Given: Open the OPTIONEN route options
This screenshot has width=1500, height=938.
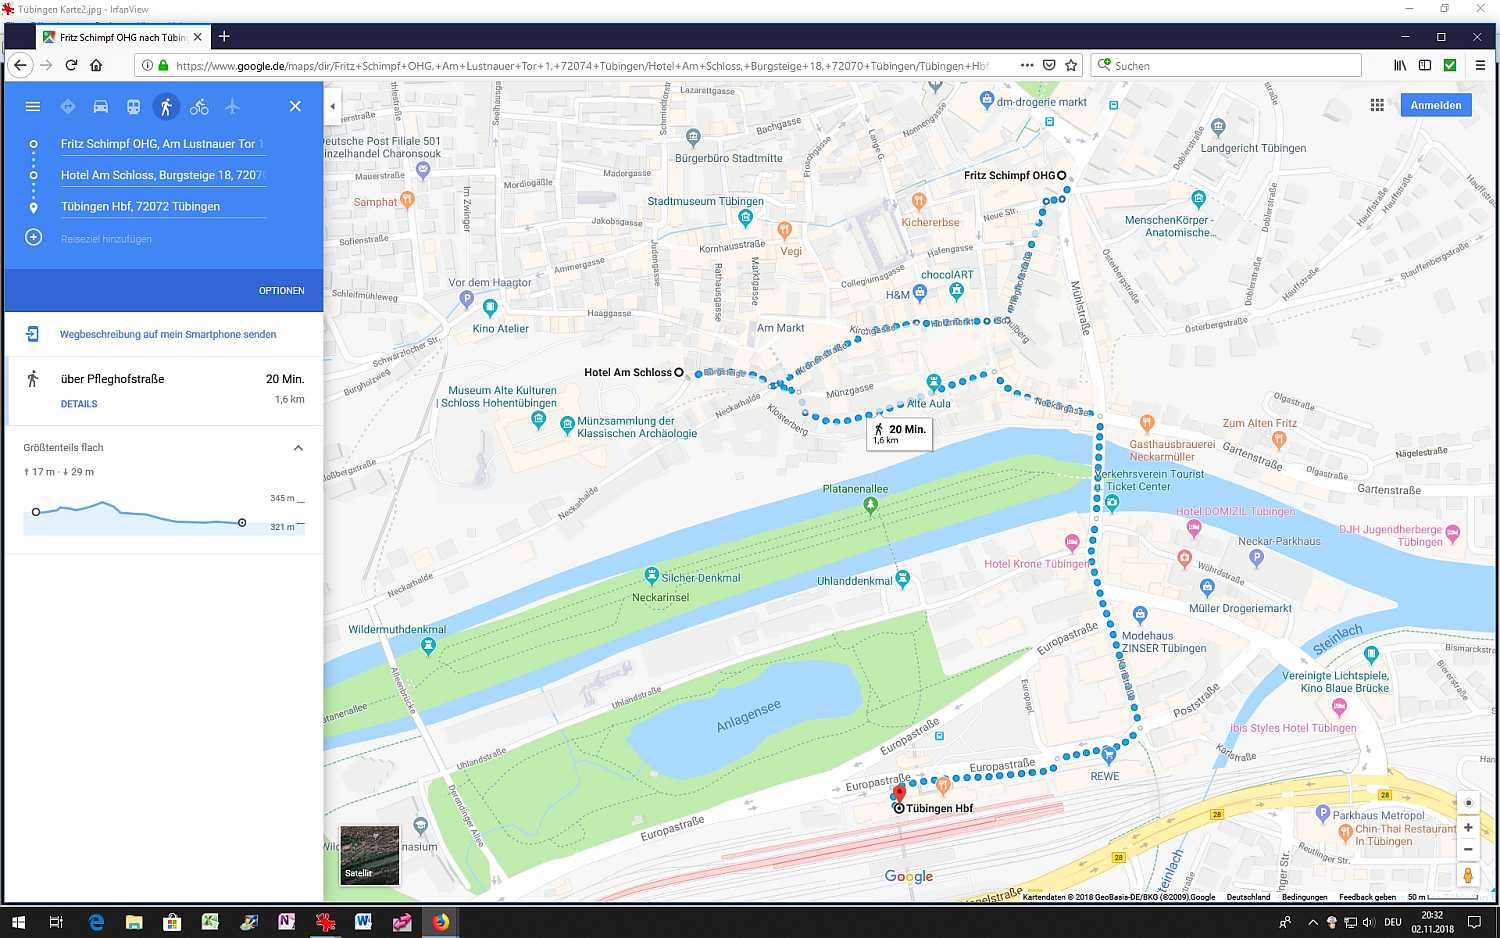Looking at the screenshot, I should [x=281, y=291].
